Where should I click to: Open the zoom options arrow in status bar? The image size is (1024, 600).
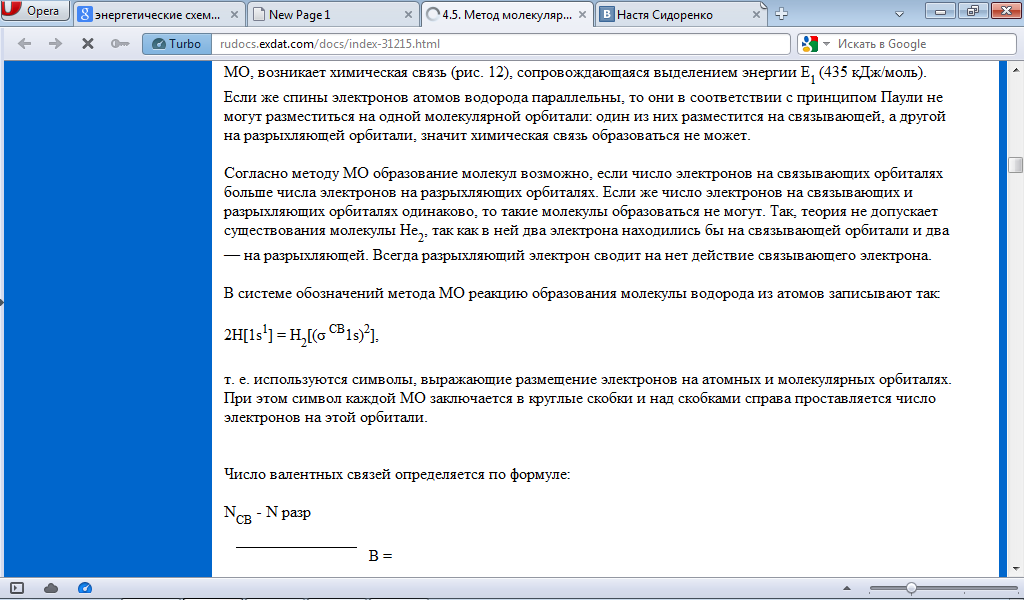[x=846, y=588]
